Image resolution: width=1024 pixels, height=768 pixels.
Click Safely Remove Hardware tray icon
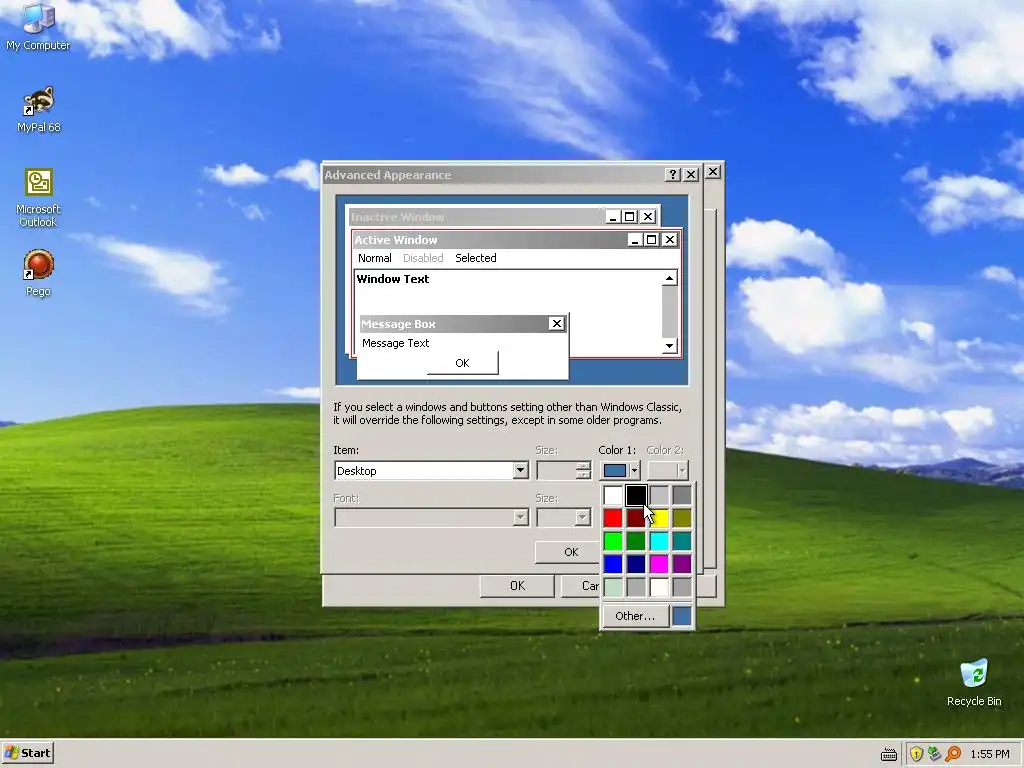pyautogui.click(x=934, y=754)
